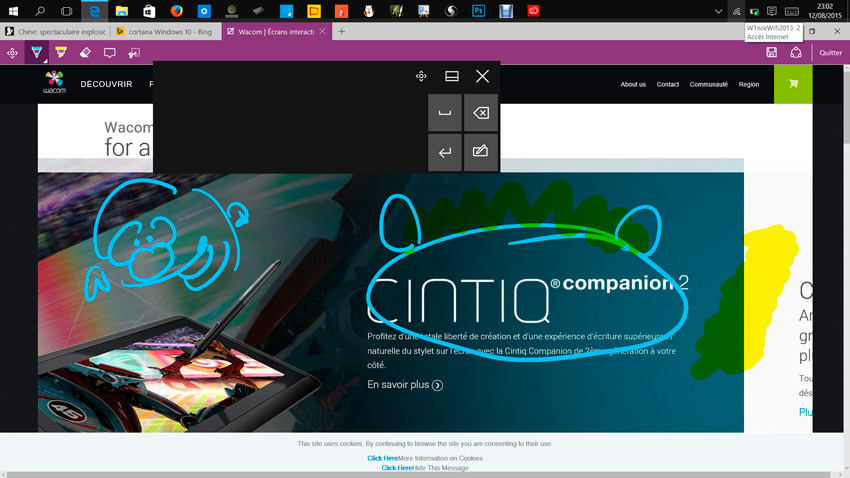The image size is (850, 478).
Task: Switch handwriting panel input mode
Action: 481,152
